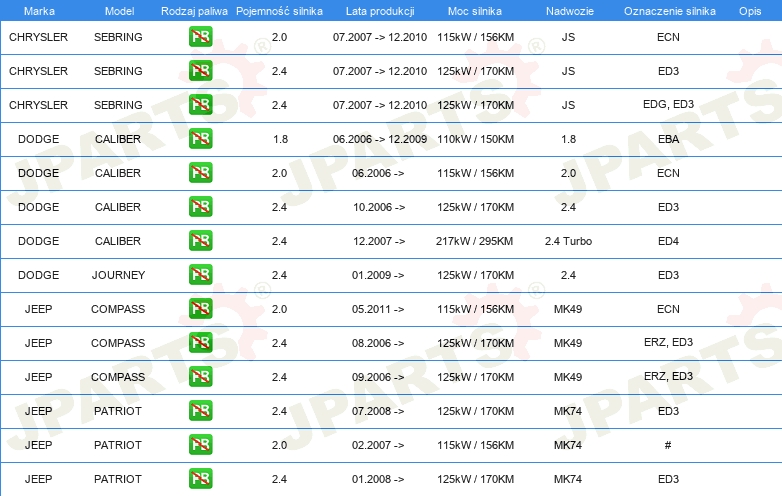Click the Oznaczenie silnika column header
The image size is (782, 496).
pyautogui.click(x=670, y=11)
